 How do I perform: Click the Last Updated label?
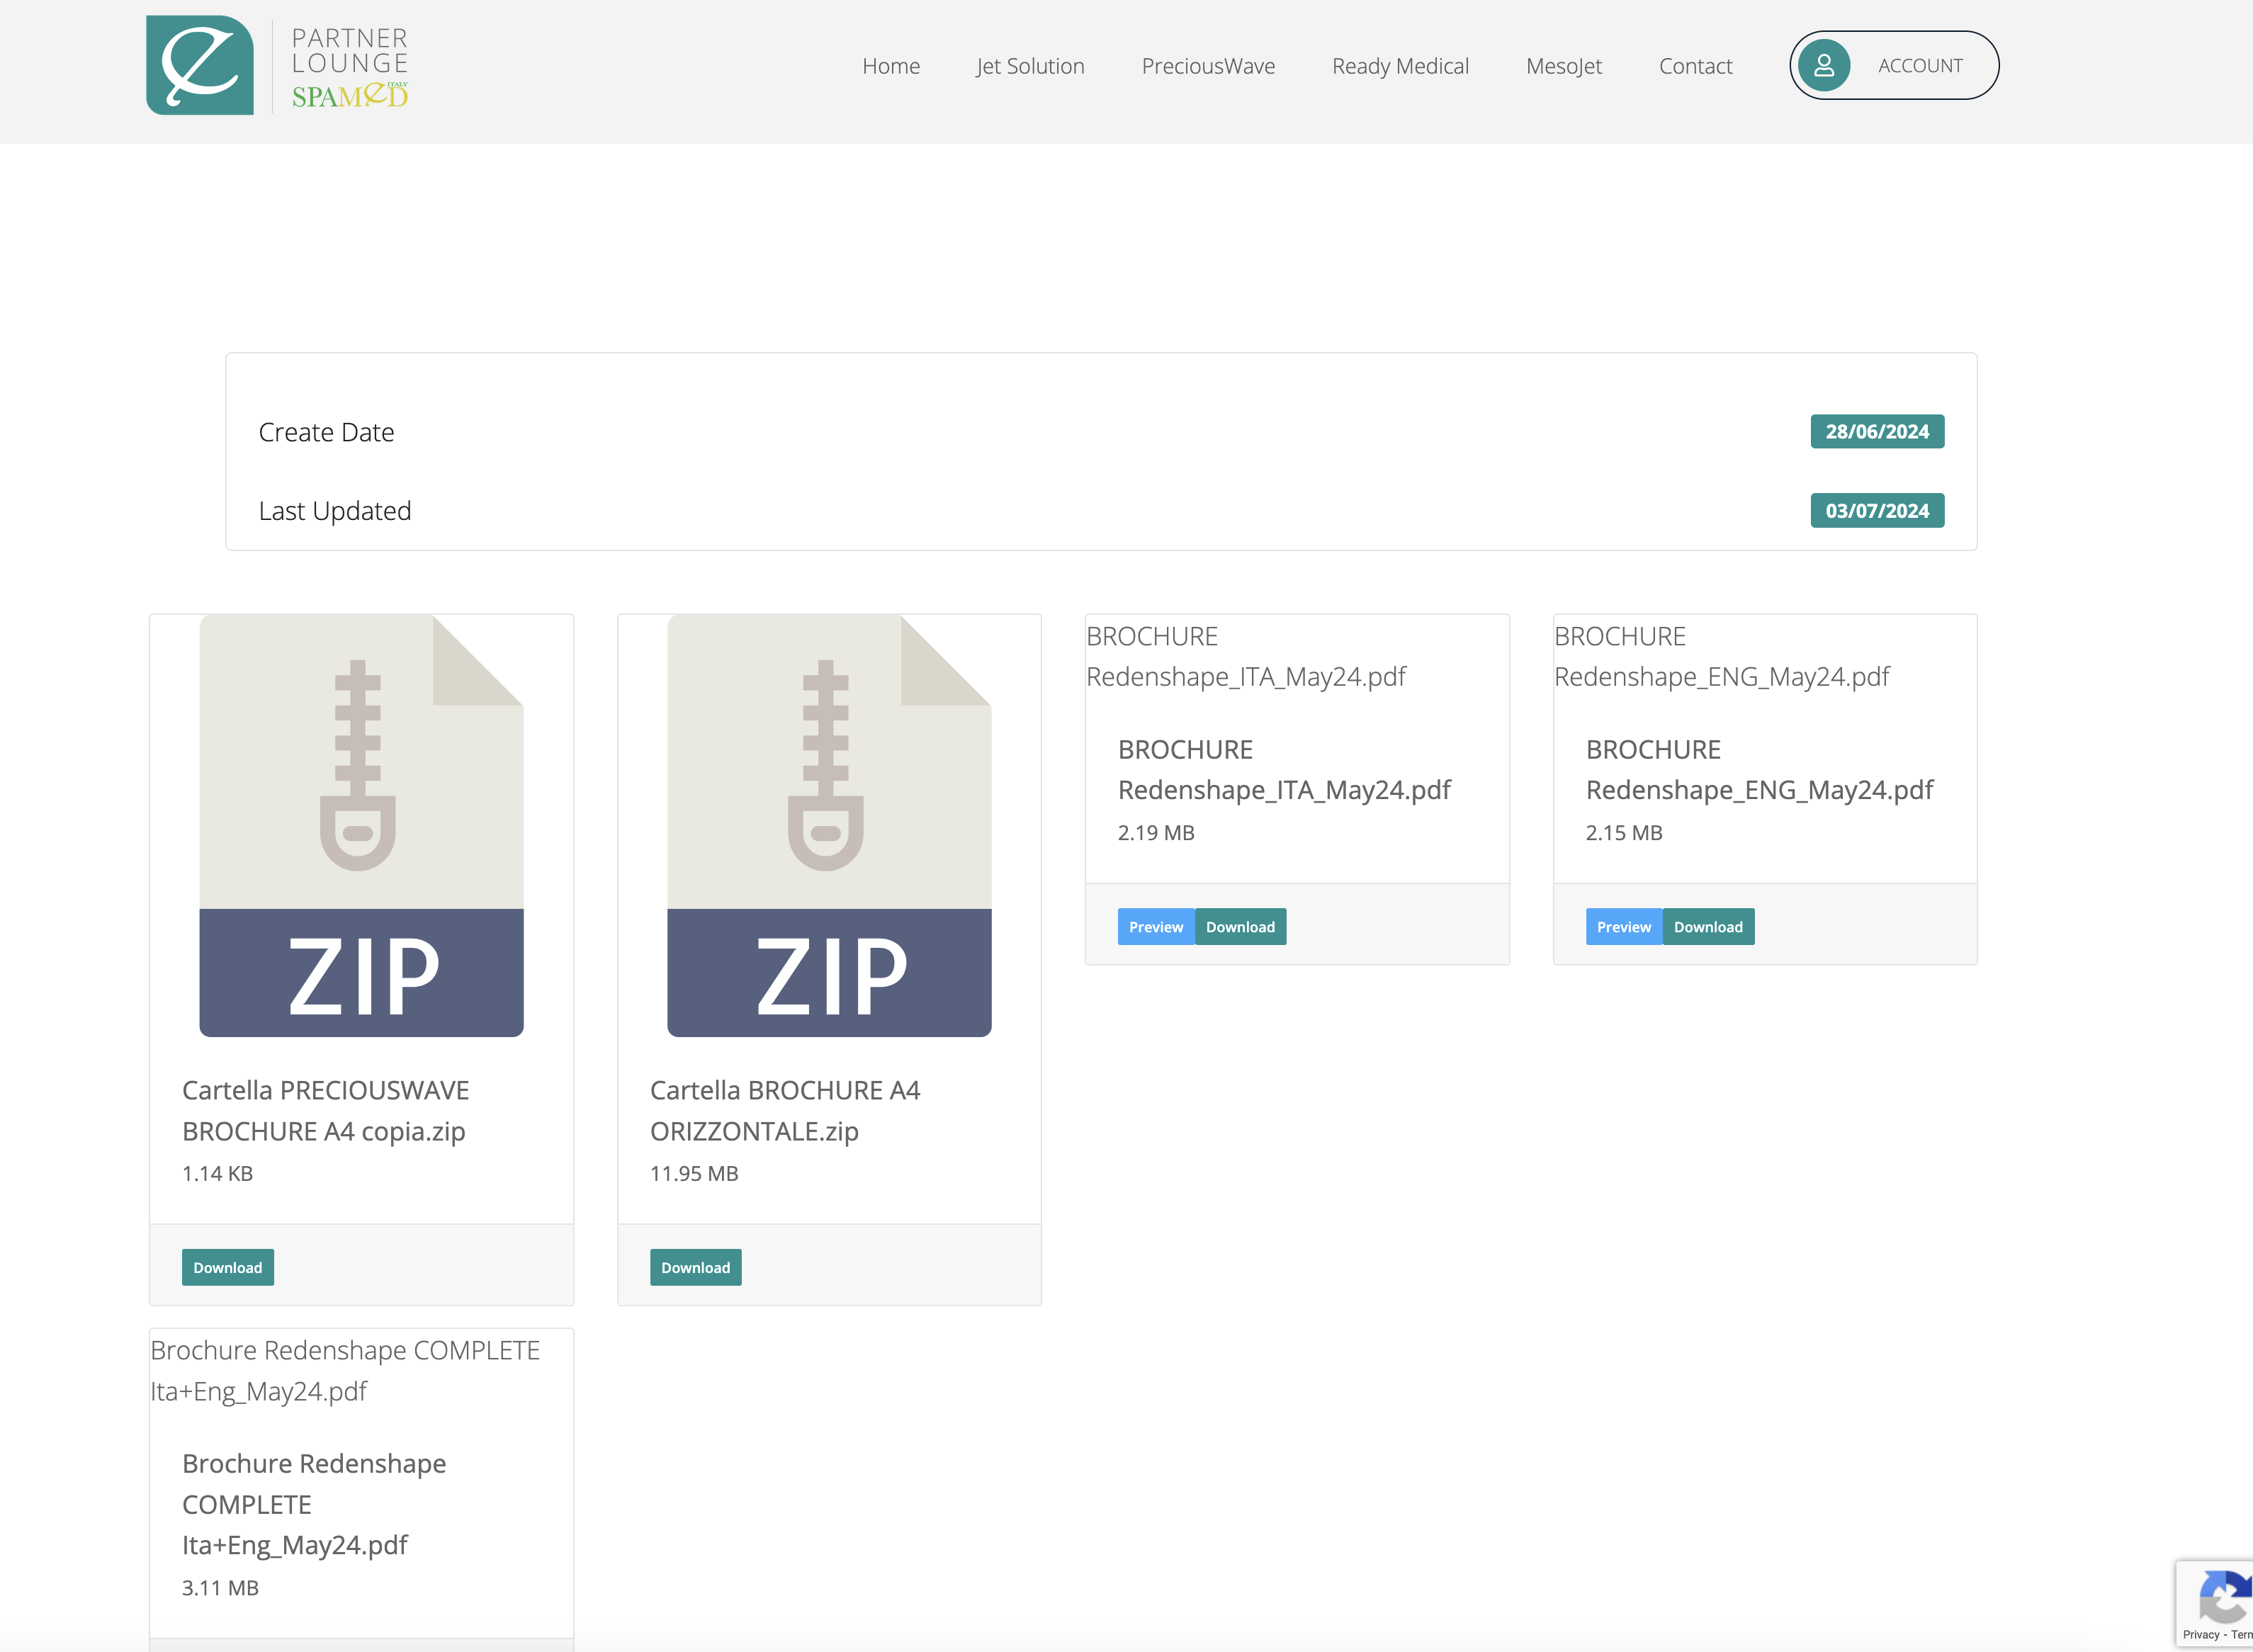pos(335,511)
